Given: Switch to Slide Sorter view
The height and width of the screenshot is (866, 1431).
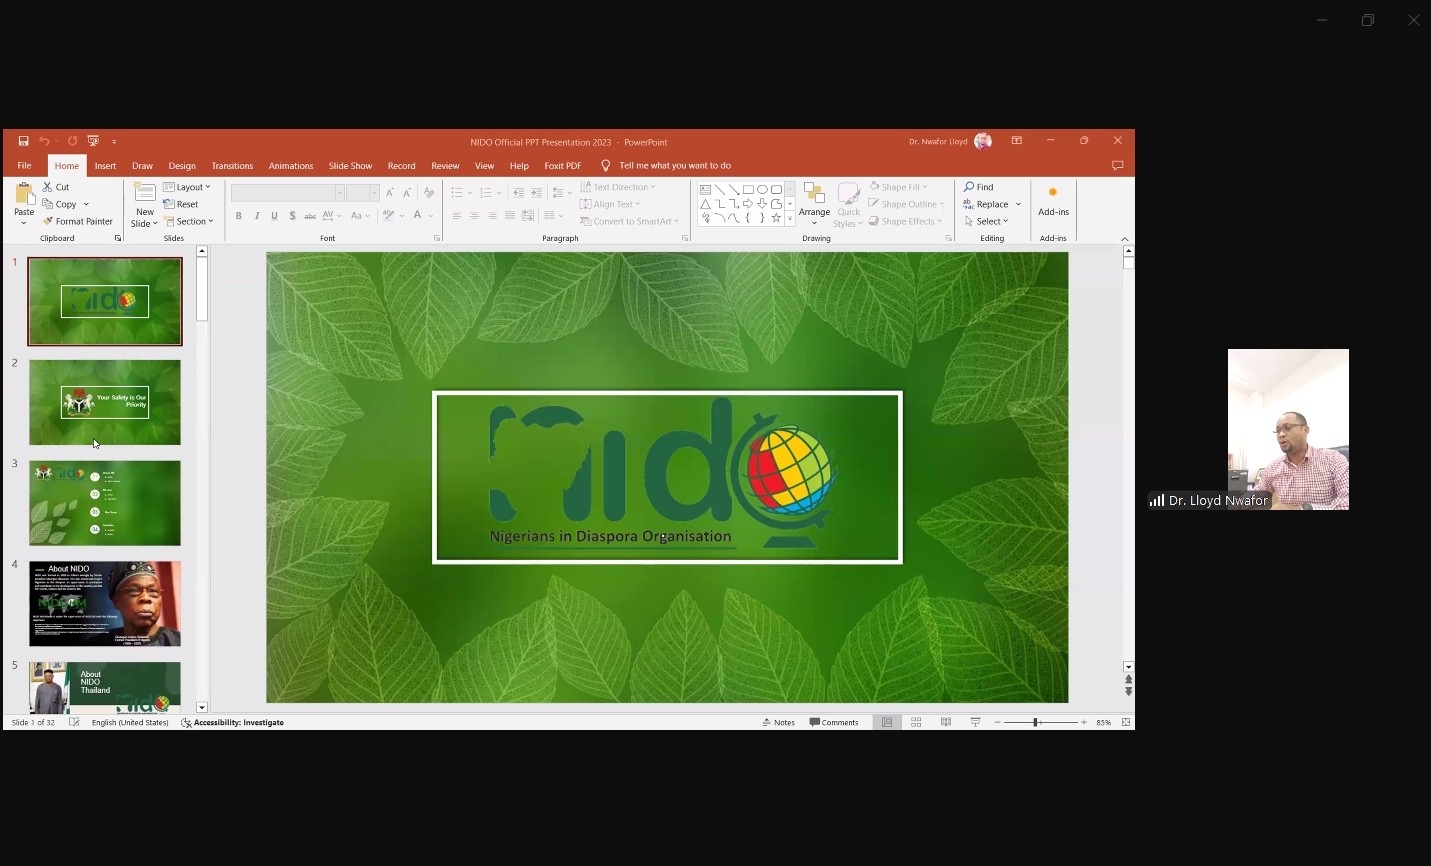Looking at the screenshot, I should pyautogui.click(x=916, y=722).
